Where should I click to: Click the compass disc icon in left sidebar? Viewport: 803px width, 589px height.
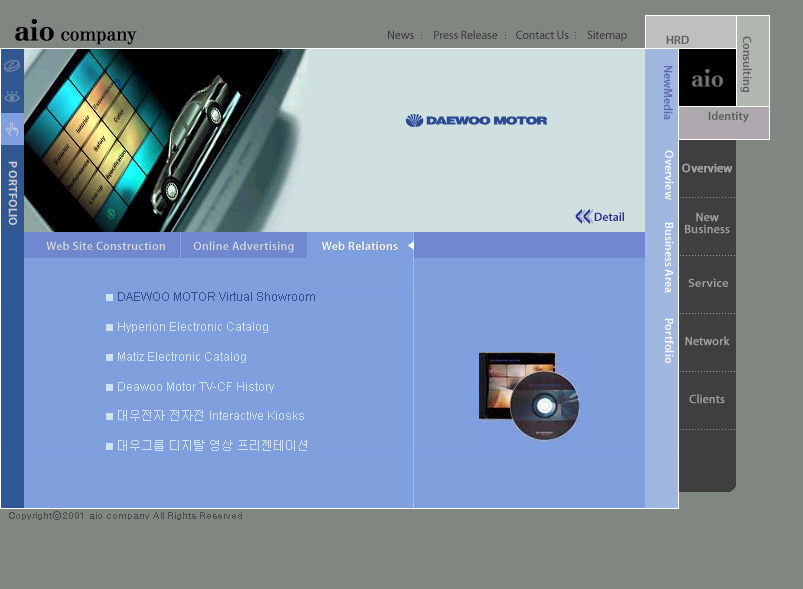click(12, 66)
